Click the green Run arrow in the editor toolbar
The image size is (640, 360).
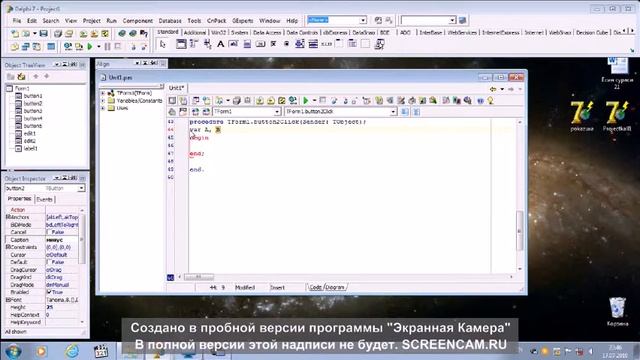point(305,100)
